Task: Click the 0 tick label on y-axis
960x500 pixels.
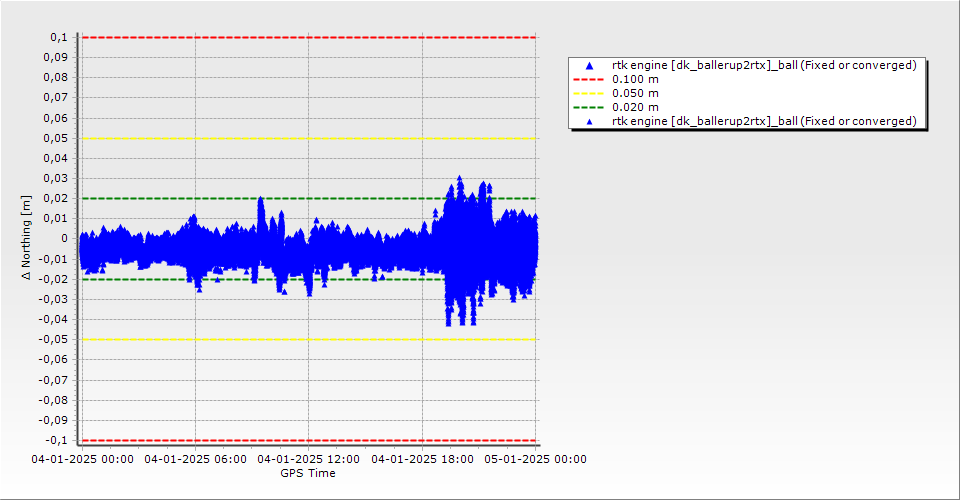Action: coord(63,238)
